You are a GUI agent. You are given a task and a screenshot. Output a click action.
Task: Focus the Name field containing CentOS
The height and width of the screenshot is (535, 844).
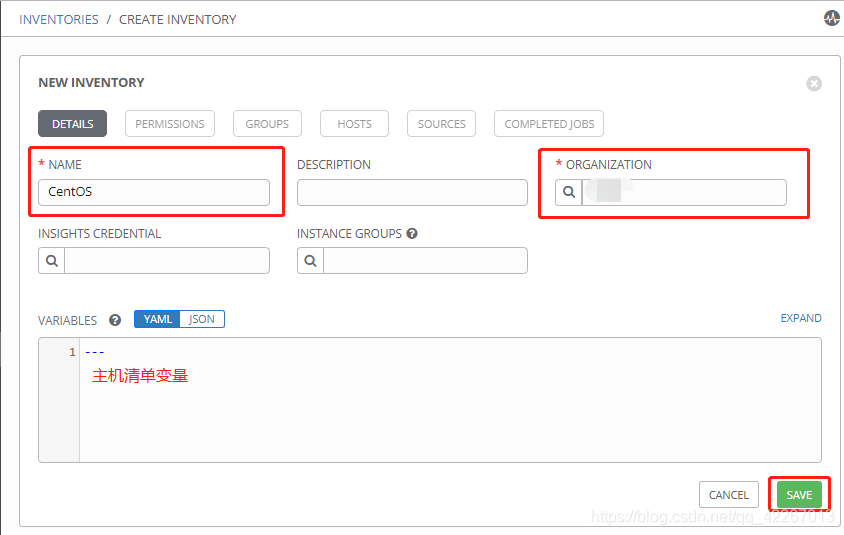click(x=154, y=192)
